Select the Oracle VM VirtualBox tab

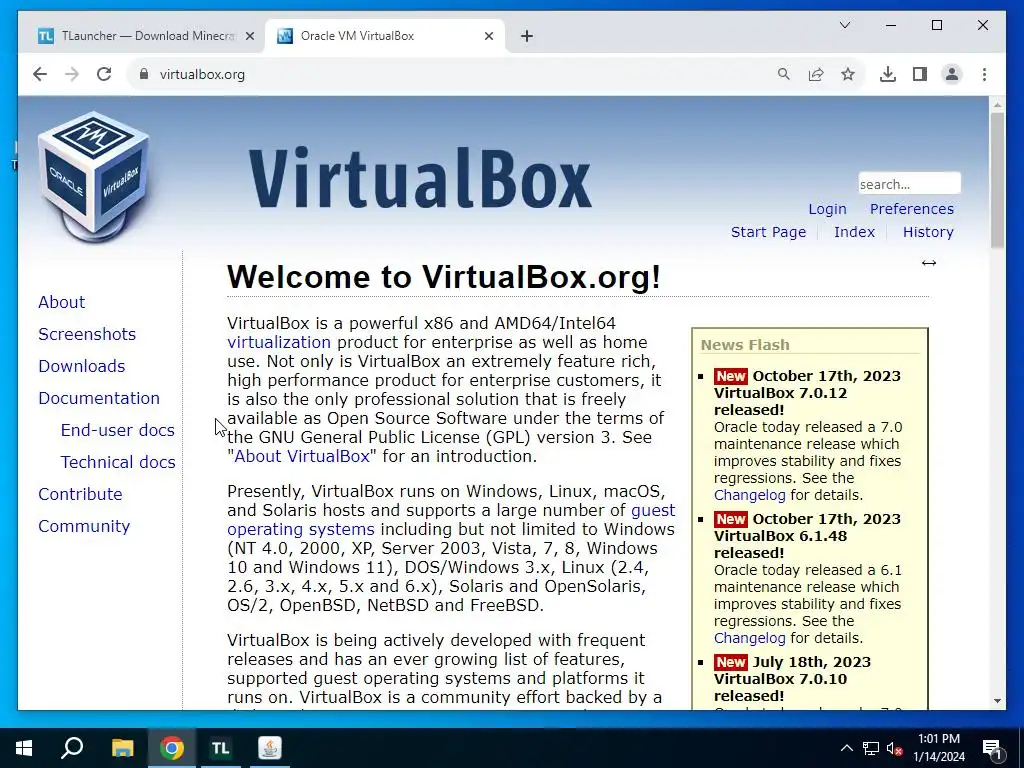[385, 37]
